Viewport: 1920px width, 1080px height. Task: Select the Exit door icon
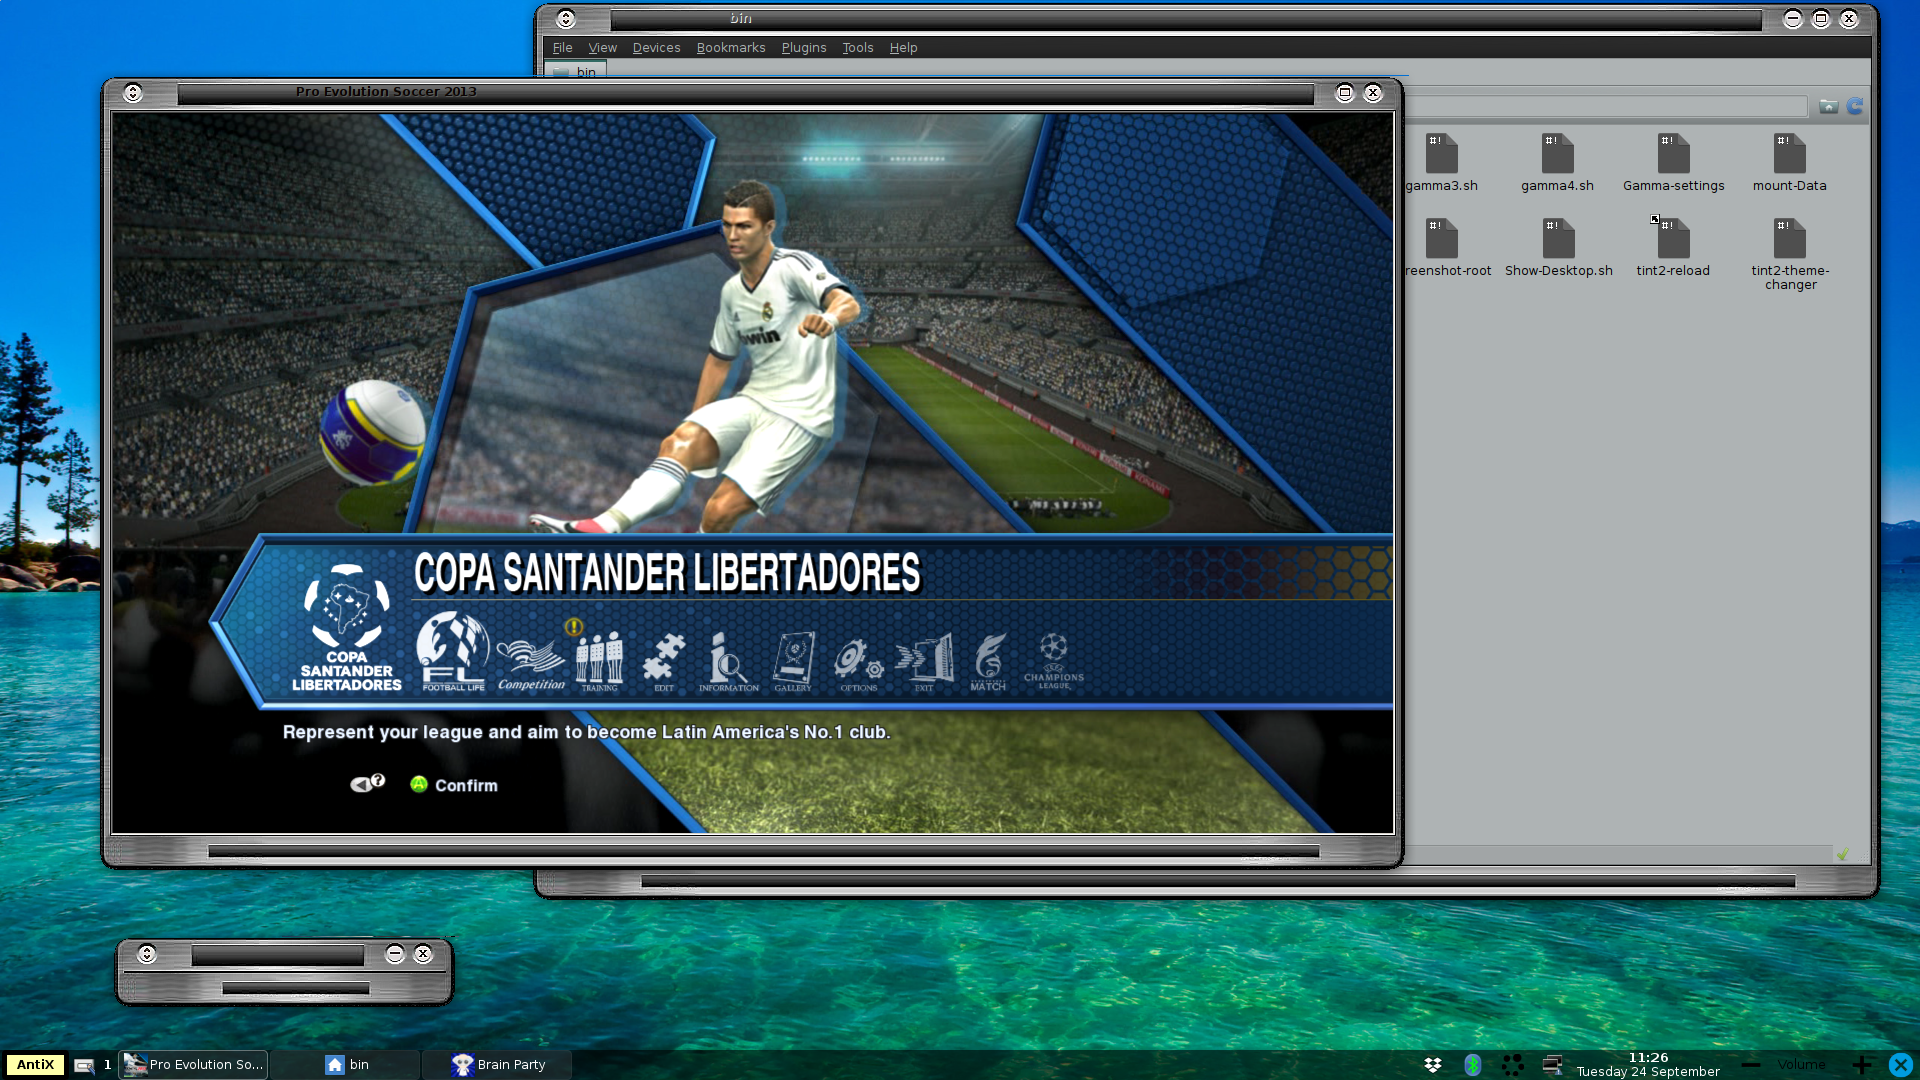pos(924,661)
